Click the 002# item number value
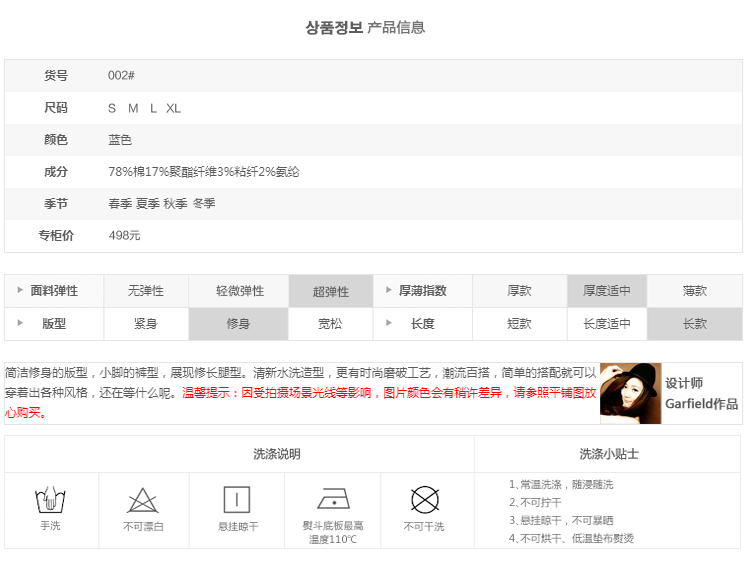The image size is (749, 567). [121, 75]
